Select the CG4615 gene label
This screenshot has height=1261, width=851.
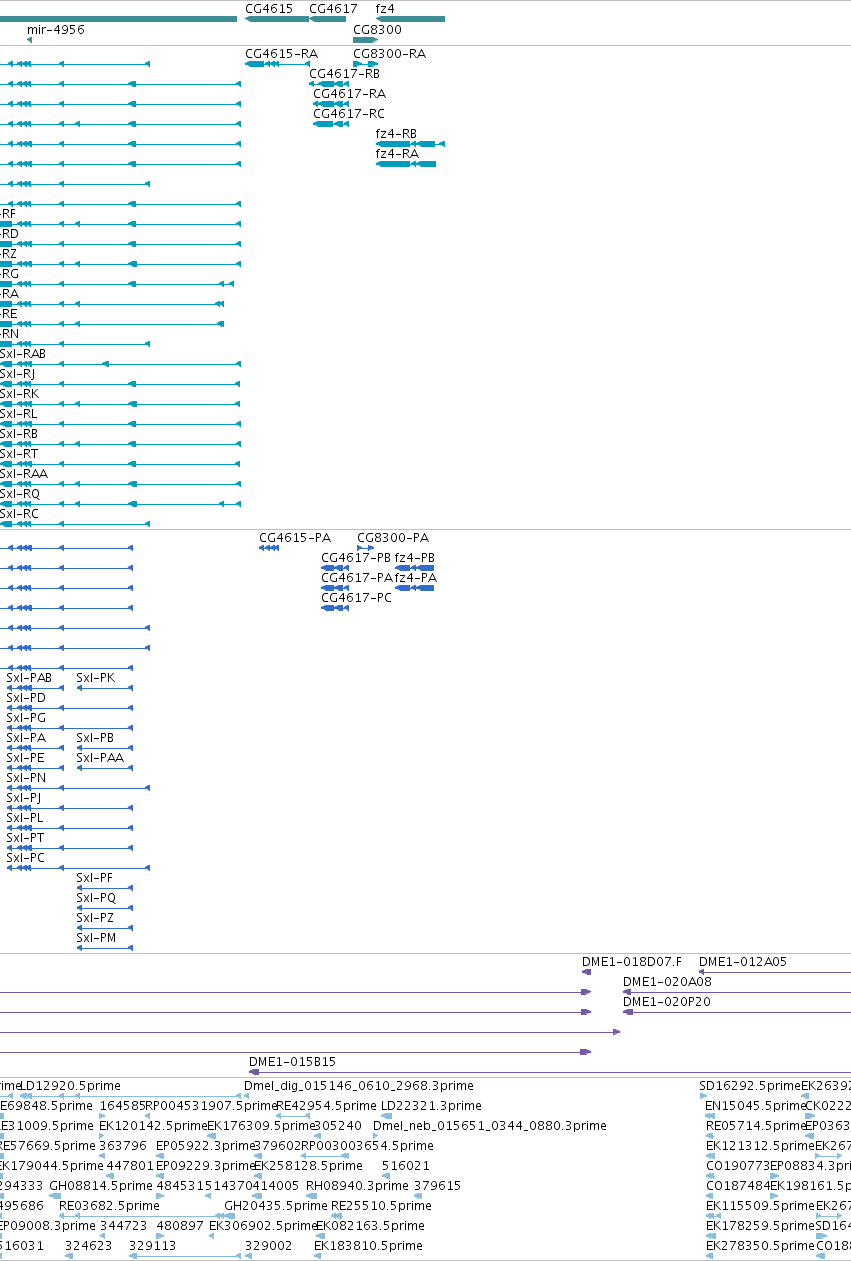[269, 8]
